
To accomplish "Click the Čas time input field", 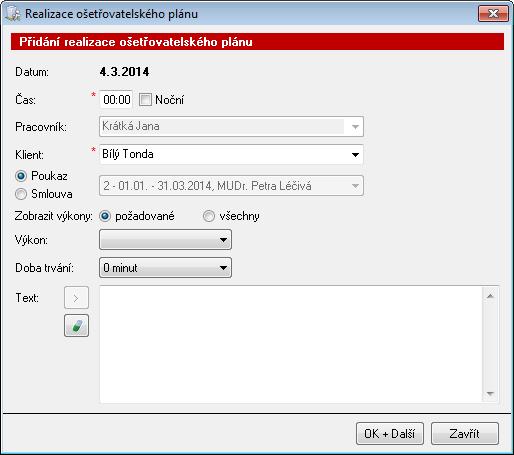I will coord(116,99).
